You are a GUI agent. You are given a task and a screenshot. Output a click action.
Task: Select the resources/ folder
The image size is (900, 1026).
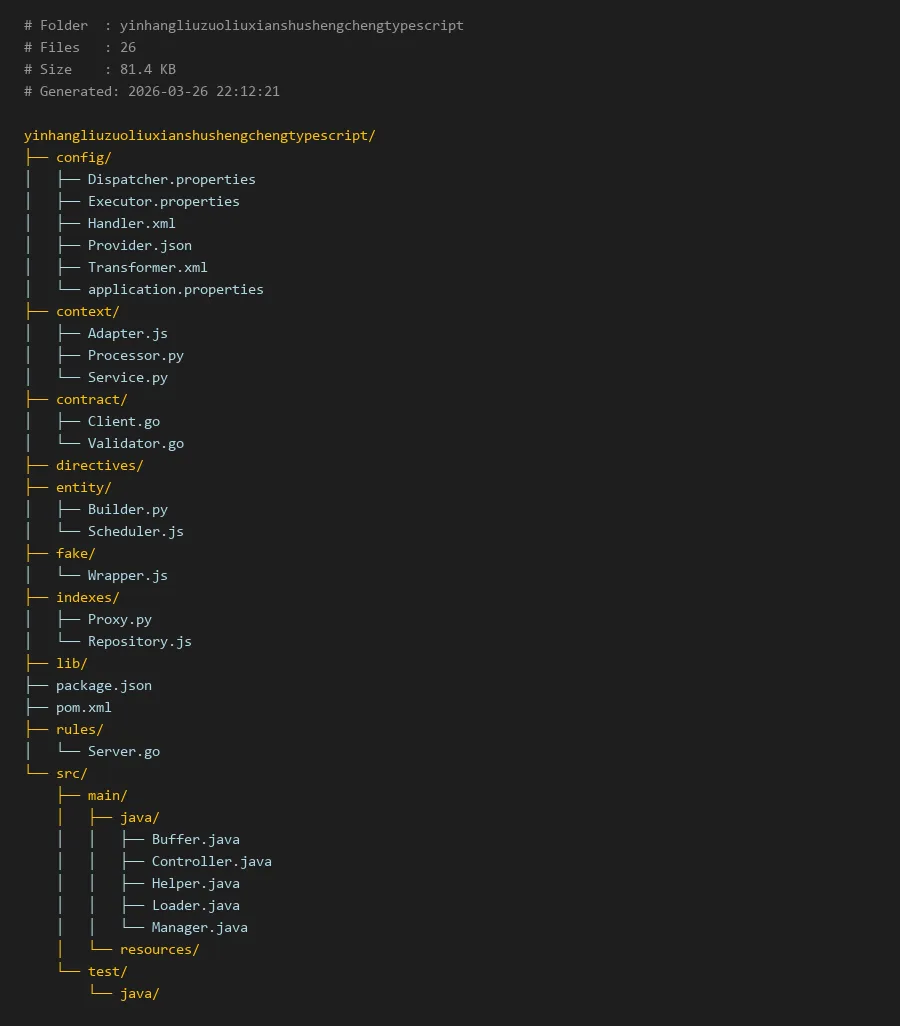click(159, 949)
